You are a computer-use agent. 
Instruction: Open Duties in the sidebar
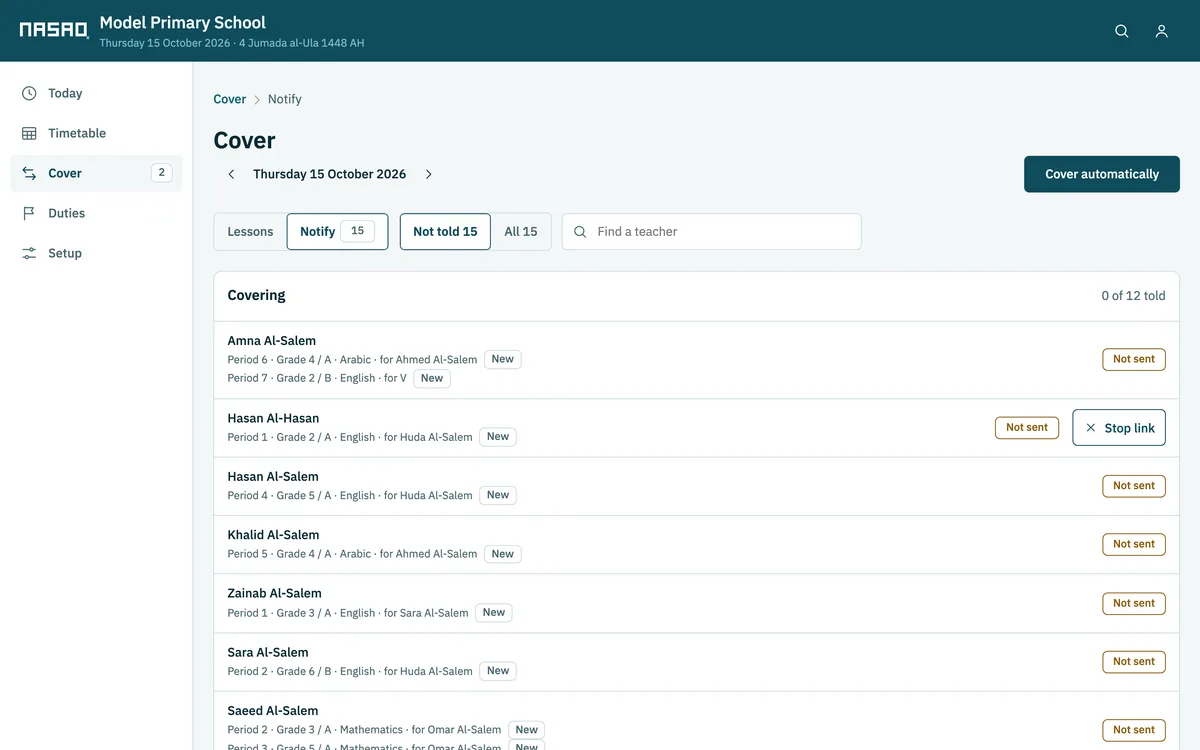click(x=96, y=213)
